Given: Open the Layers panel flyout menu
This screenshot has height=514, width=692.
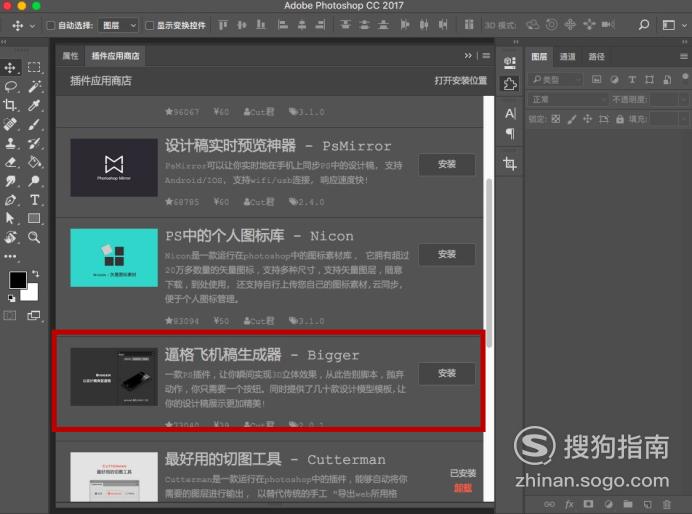Looking at the screenshot, I should [684, 56].
